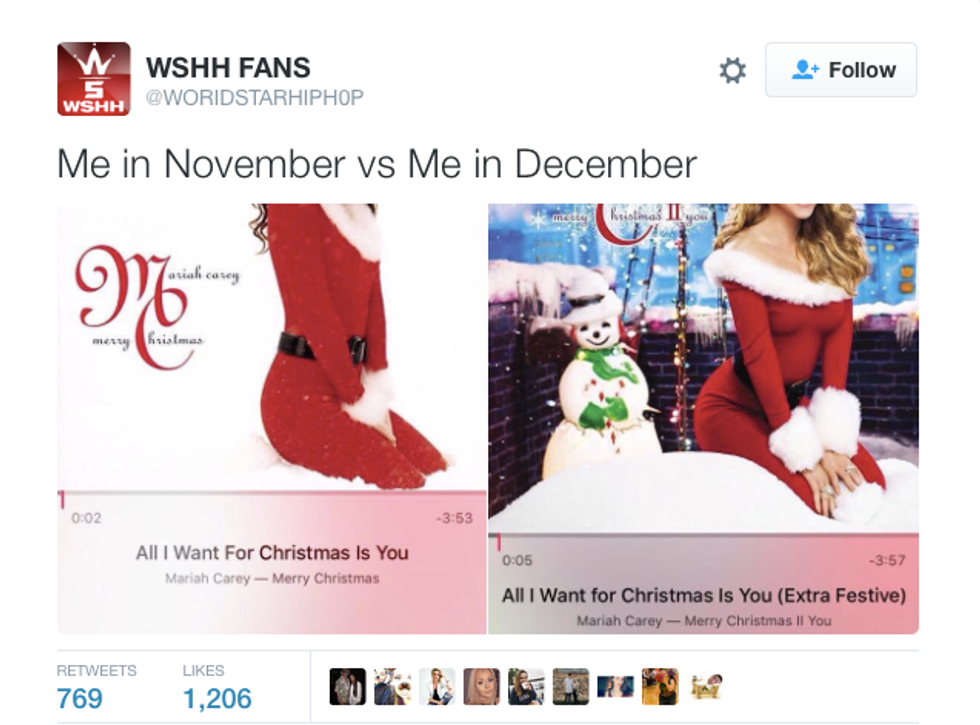This screenshot has width=980, height=725.
Task: Open the sixth liker avatar
Action: point(571,686)
